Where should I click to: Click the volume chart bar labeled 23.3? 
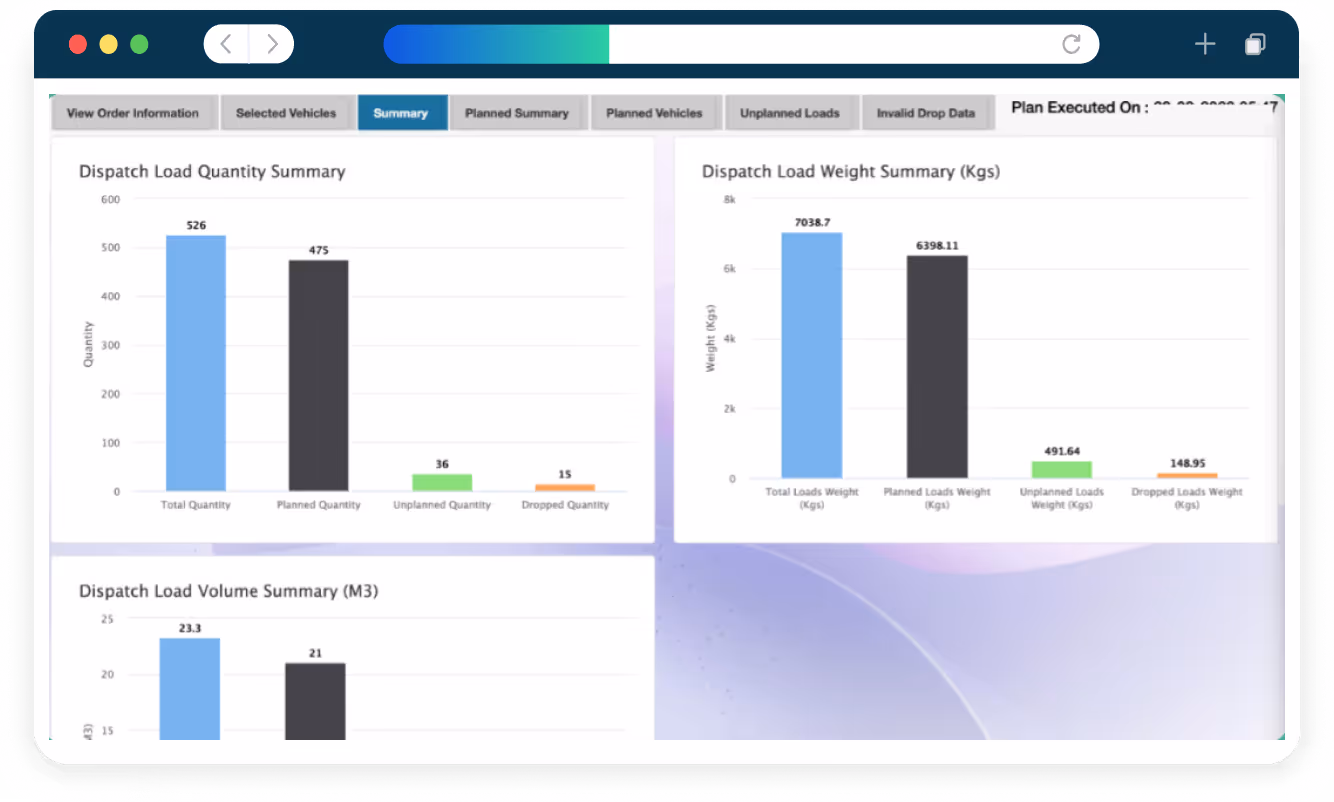tap(190, 689)
